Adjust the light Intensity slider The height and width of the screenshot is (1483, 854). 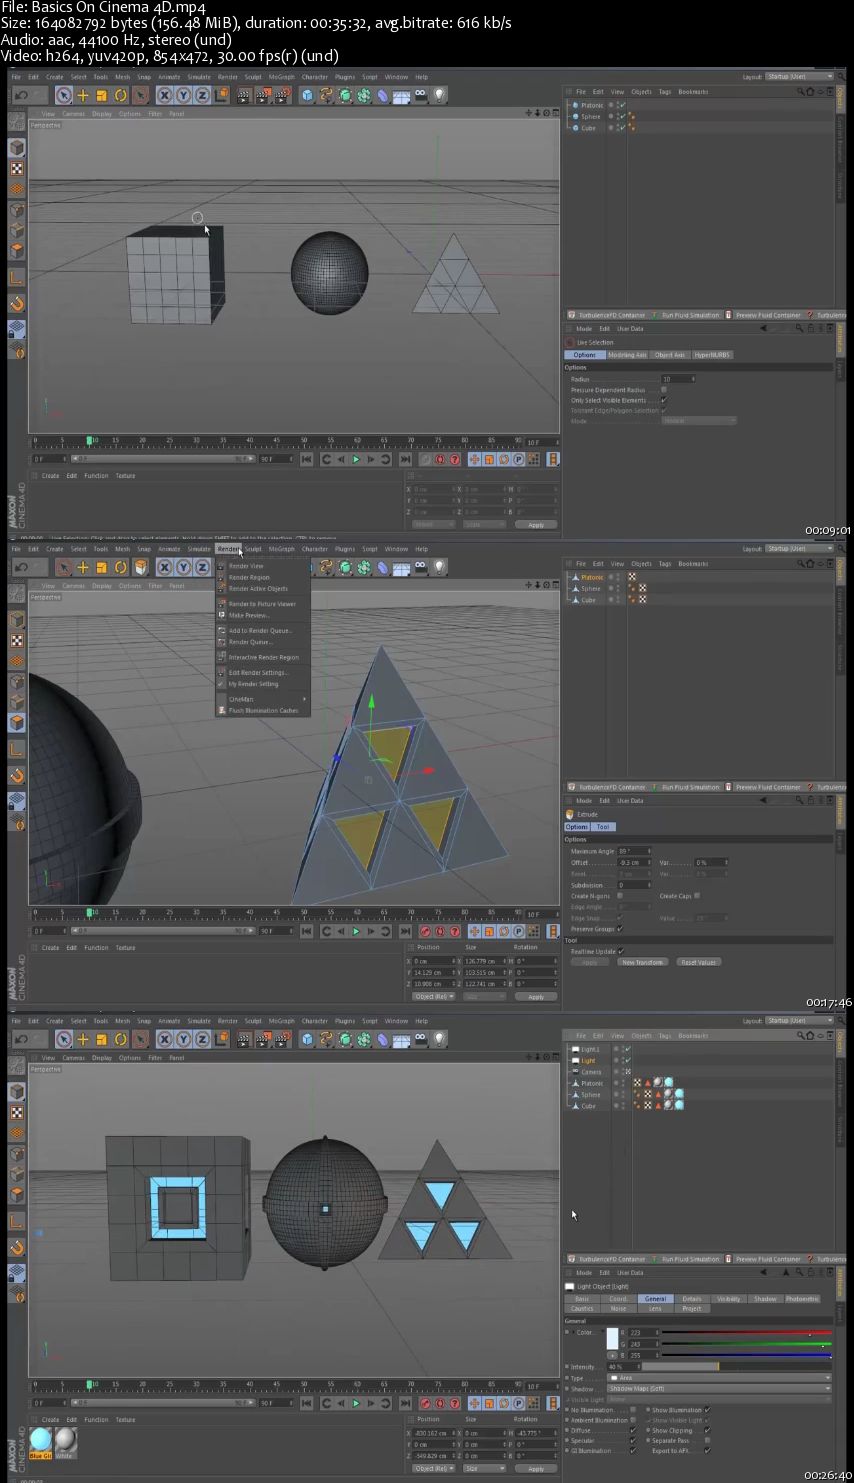coord(736,1366)
